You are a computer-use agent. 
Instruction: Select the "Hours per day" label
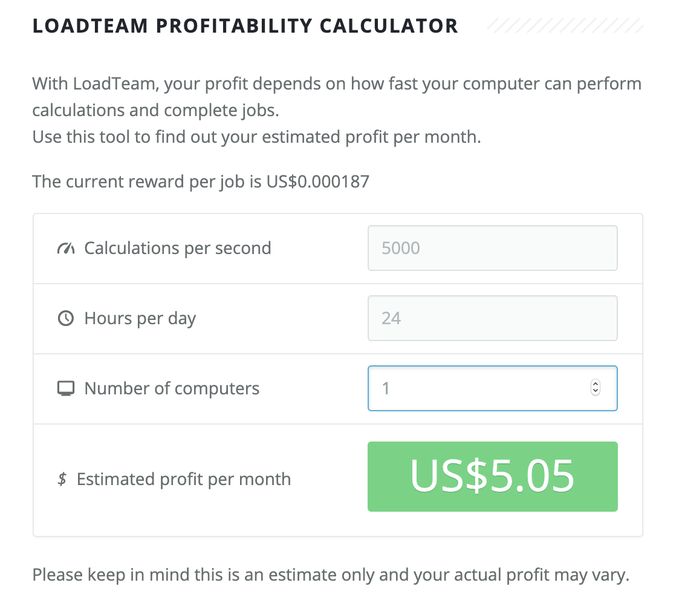tap(140, 319)
